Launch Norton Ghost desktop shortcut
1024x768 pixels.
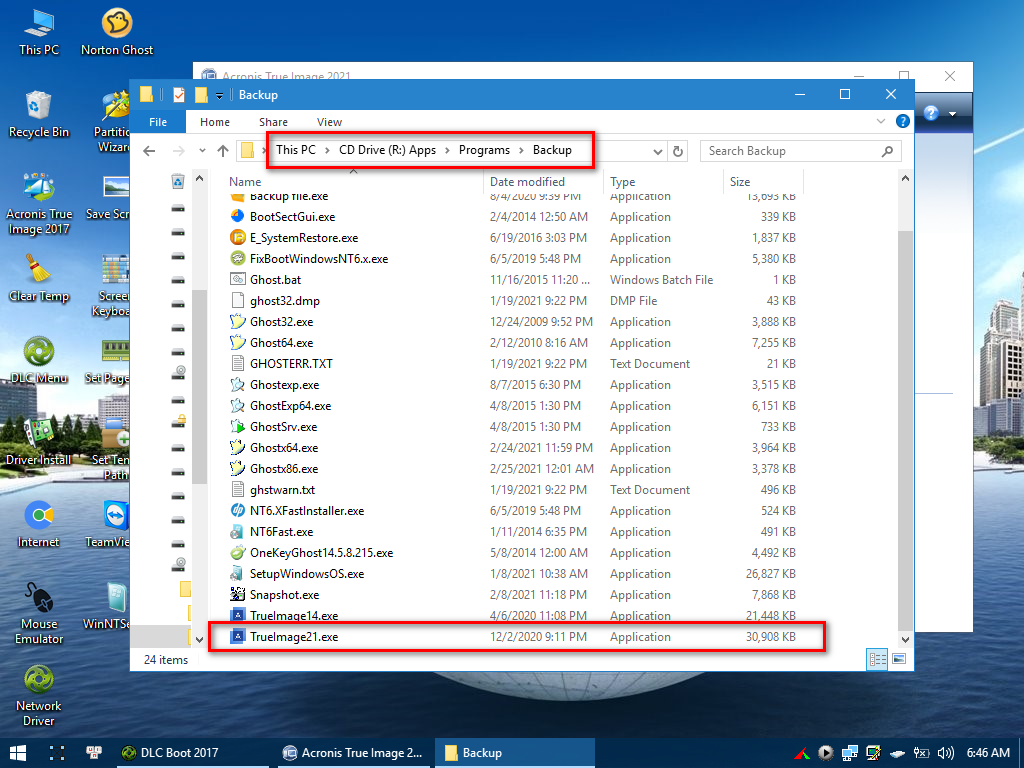tap(117, 32)
